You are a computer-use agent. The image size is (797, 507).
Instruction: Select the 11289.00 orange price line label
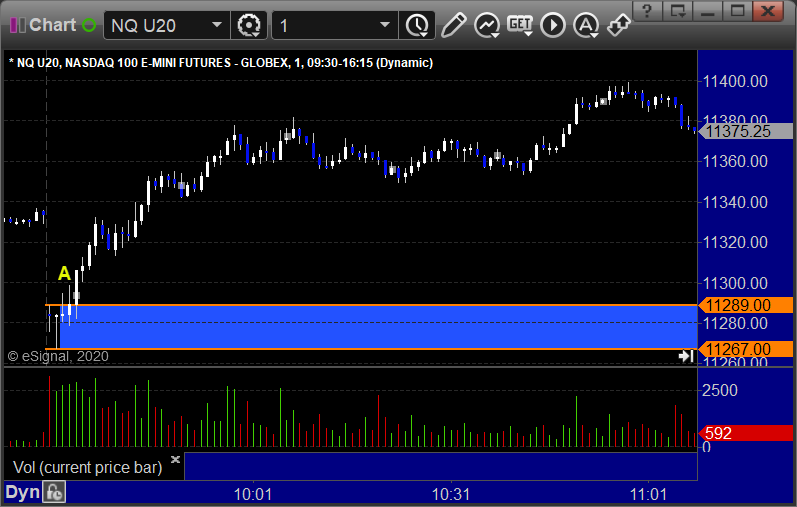[x=746, y=305]
